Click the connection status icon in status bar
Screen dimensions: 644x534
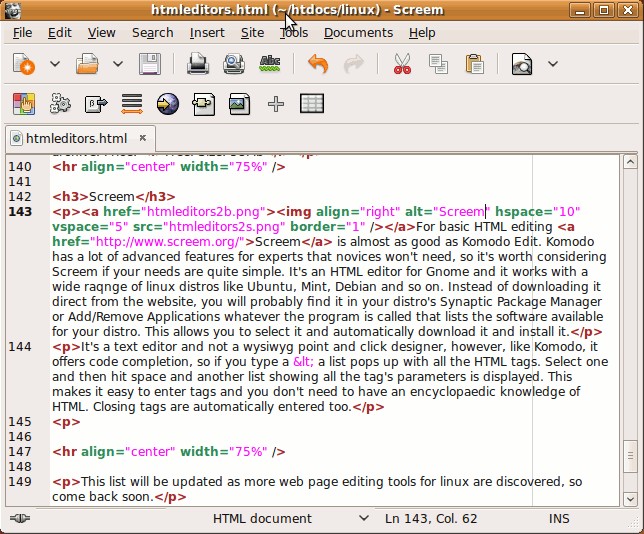click(x=20, y=518)
